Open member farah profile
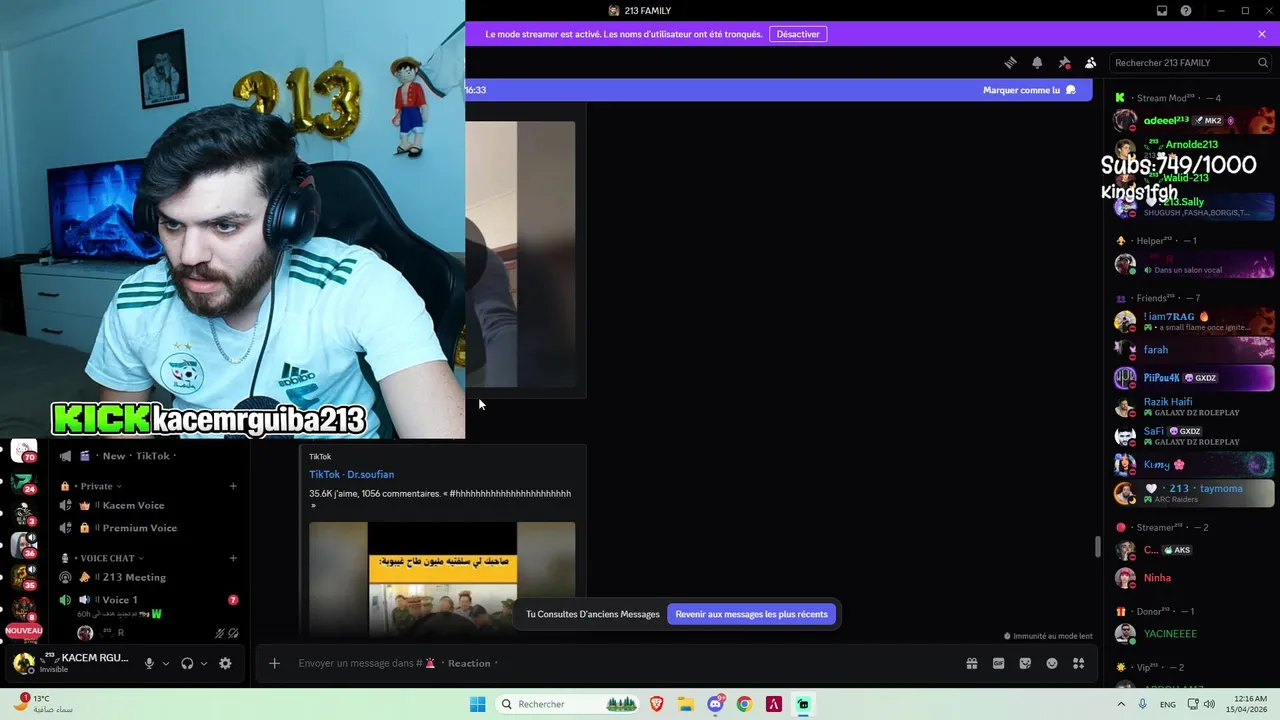 tap(1195, 350)
